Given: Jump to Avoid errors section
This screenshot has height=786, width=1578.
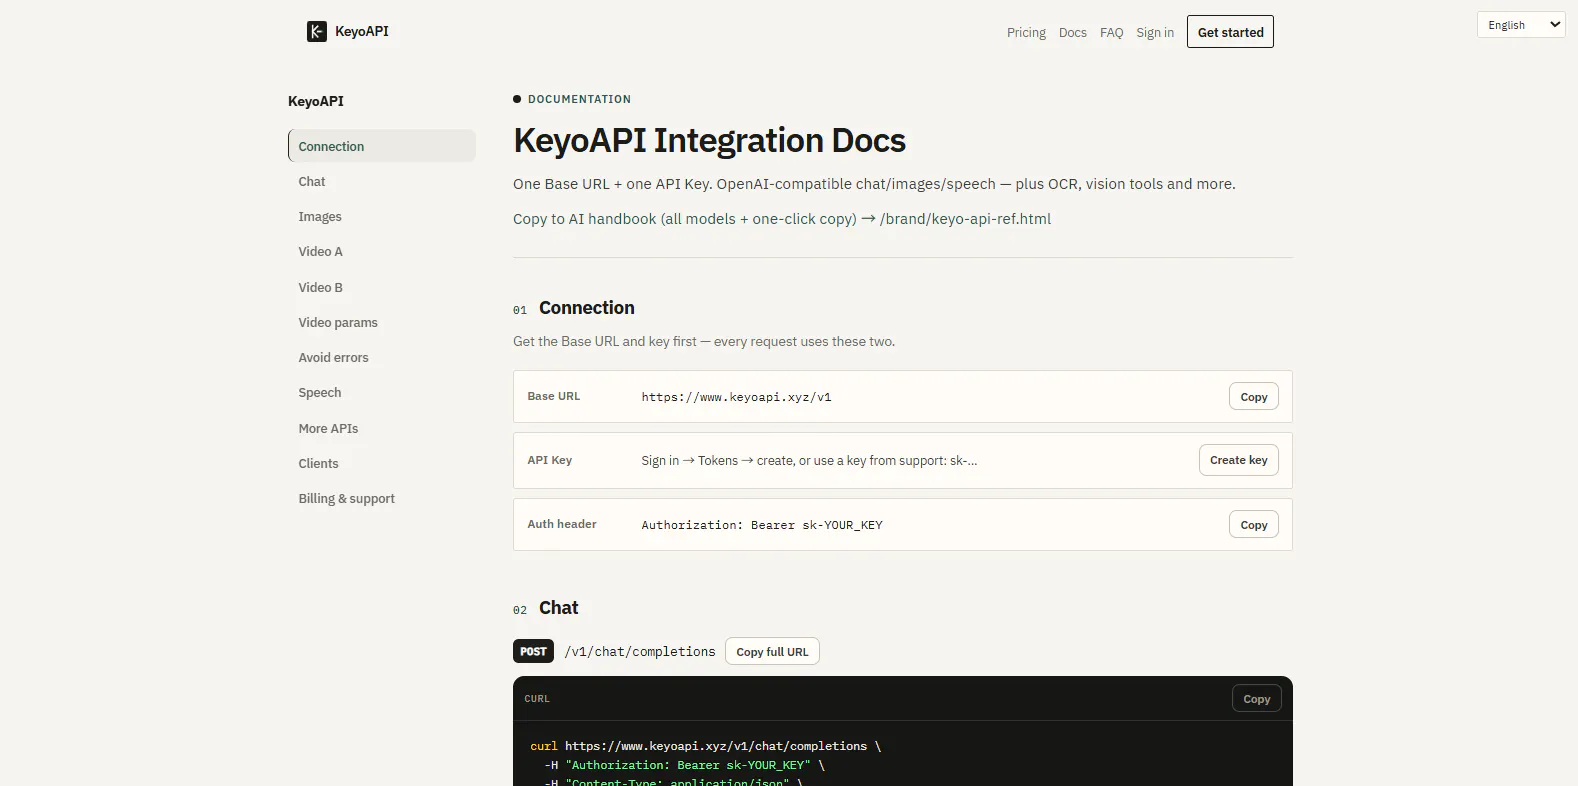Looking at the screenshot, I should (382, 357).
